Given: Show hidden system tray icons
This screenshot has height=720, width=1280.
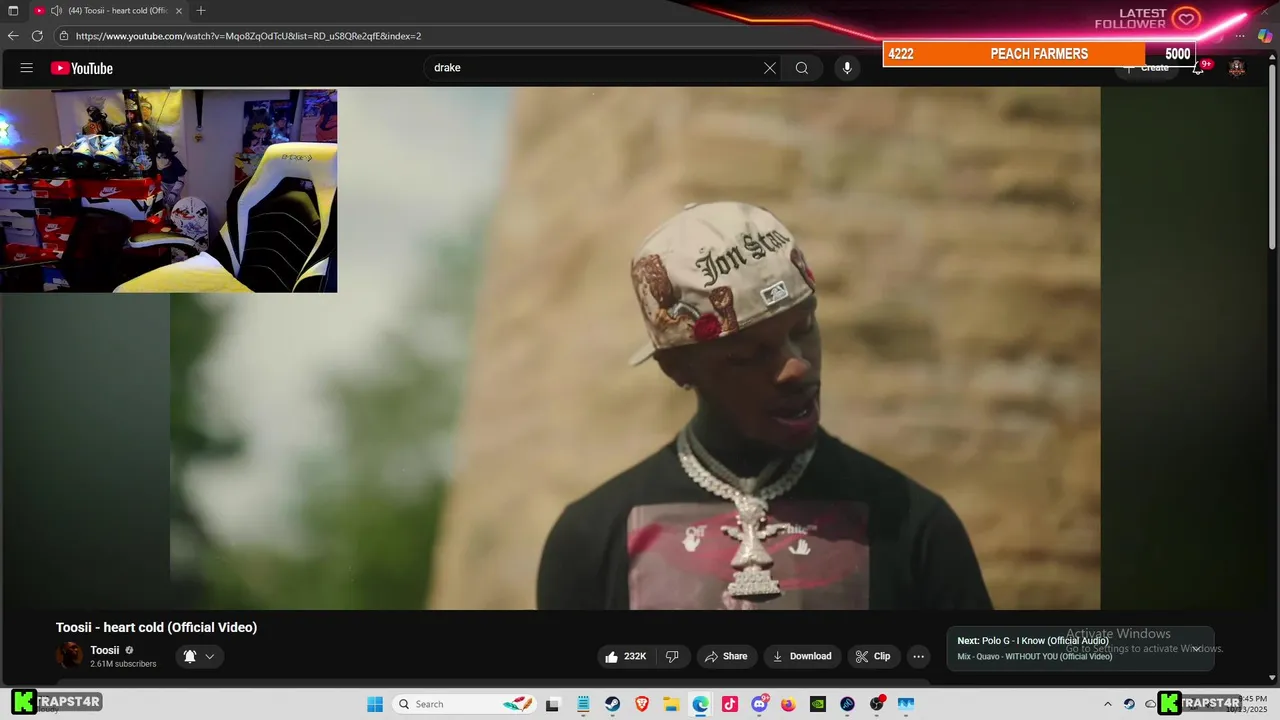Looking at the screenshot, I should tap(1108, 704).
